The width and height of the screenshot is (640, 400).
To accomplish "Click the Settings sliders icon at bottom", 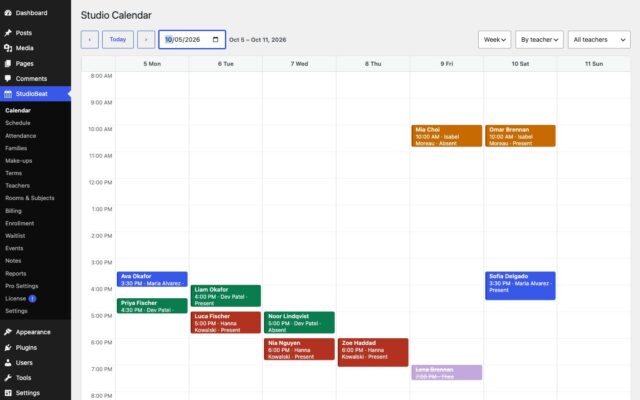I will 8,393.
